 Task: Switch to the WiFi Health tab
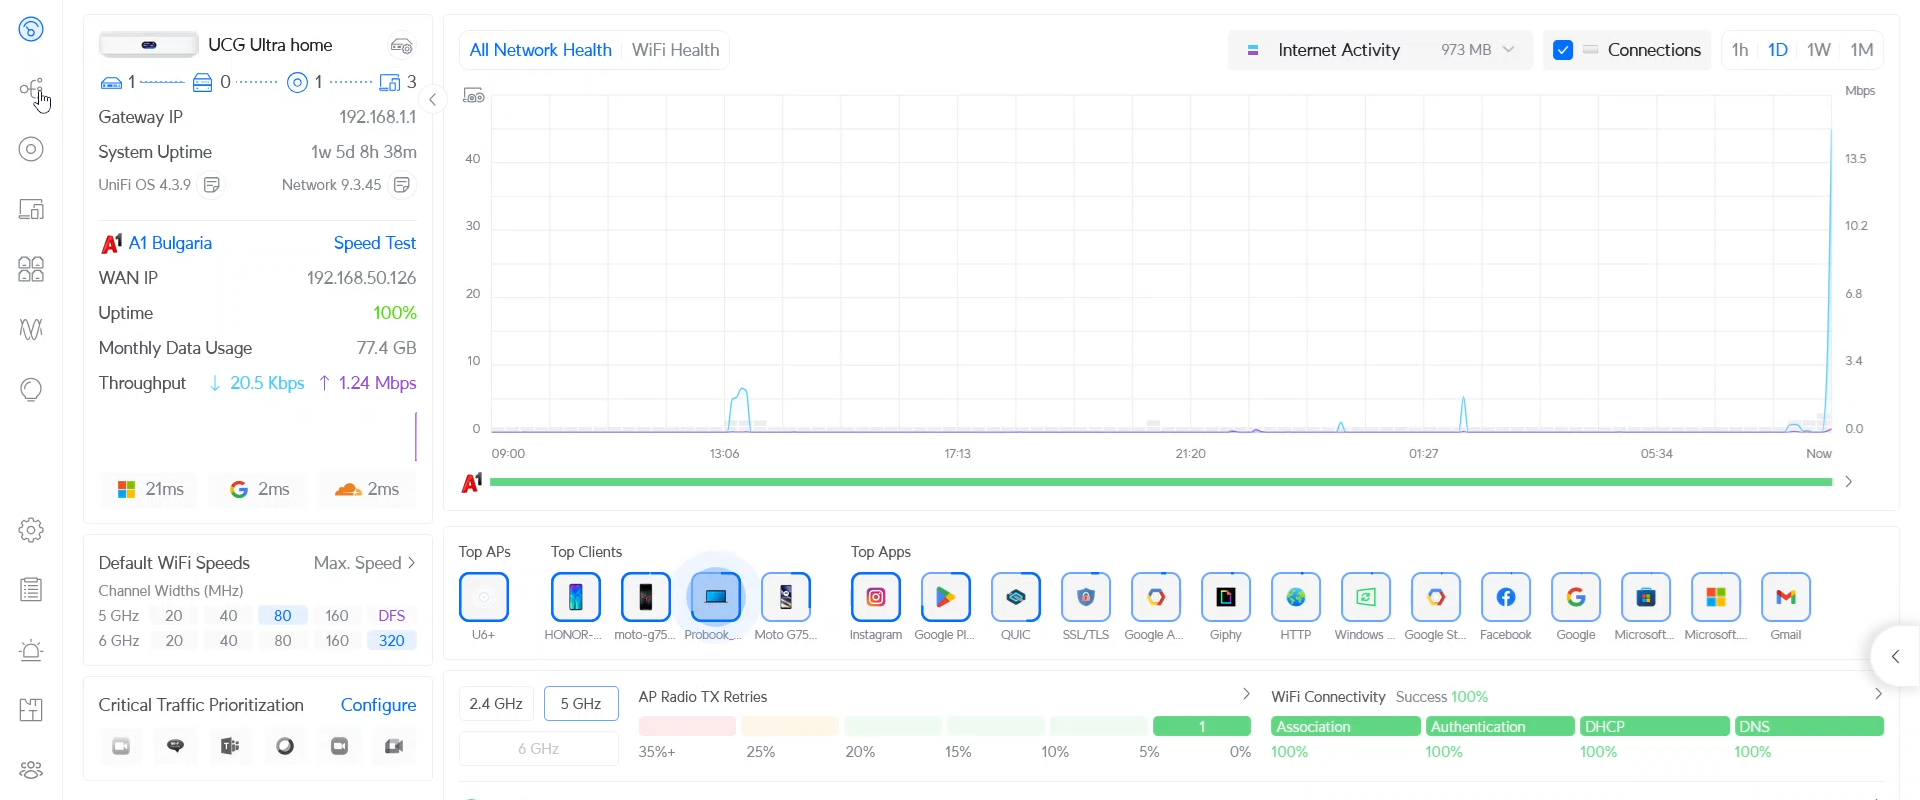675,50
